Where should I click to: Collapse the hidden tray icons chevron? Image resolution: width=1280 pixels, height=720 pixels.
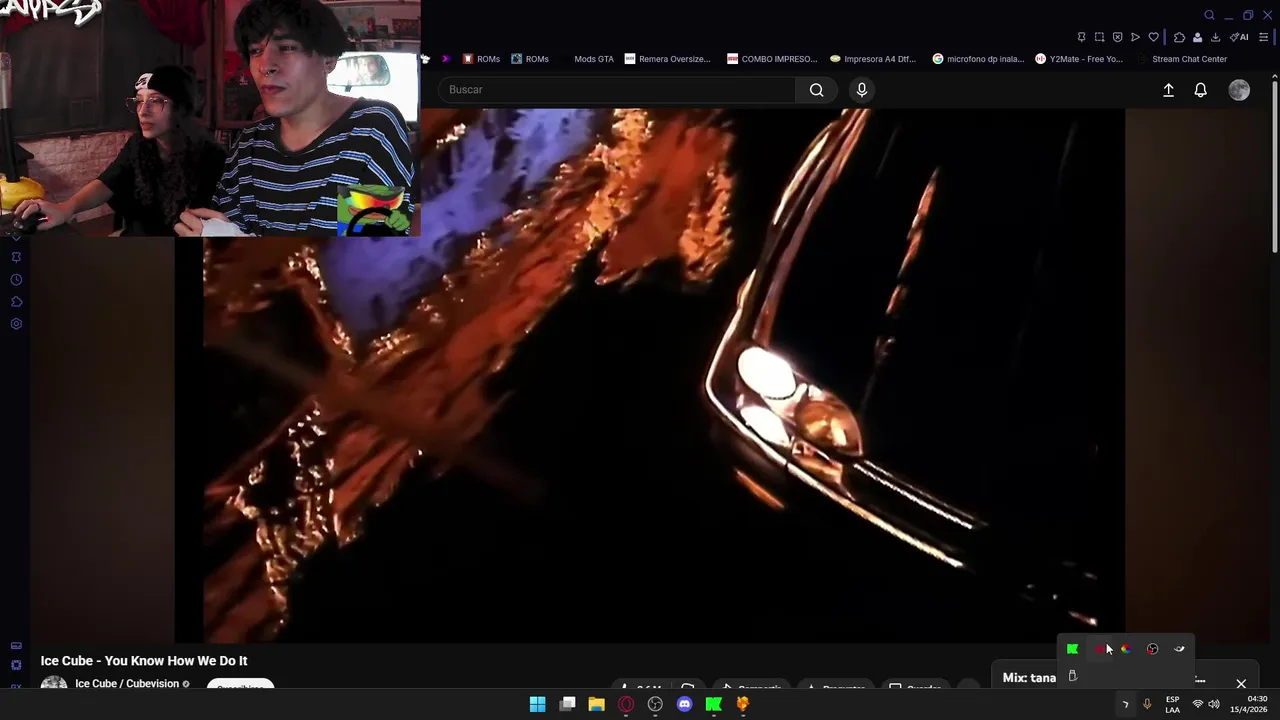pyautogui.click(x=1125, y=705)
